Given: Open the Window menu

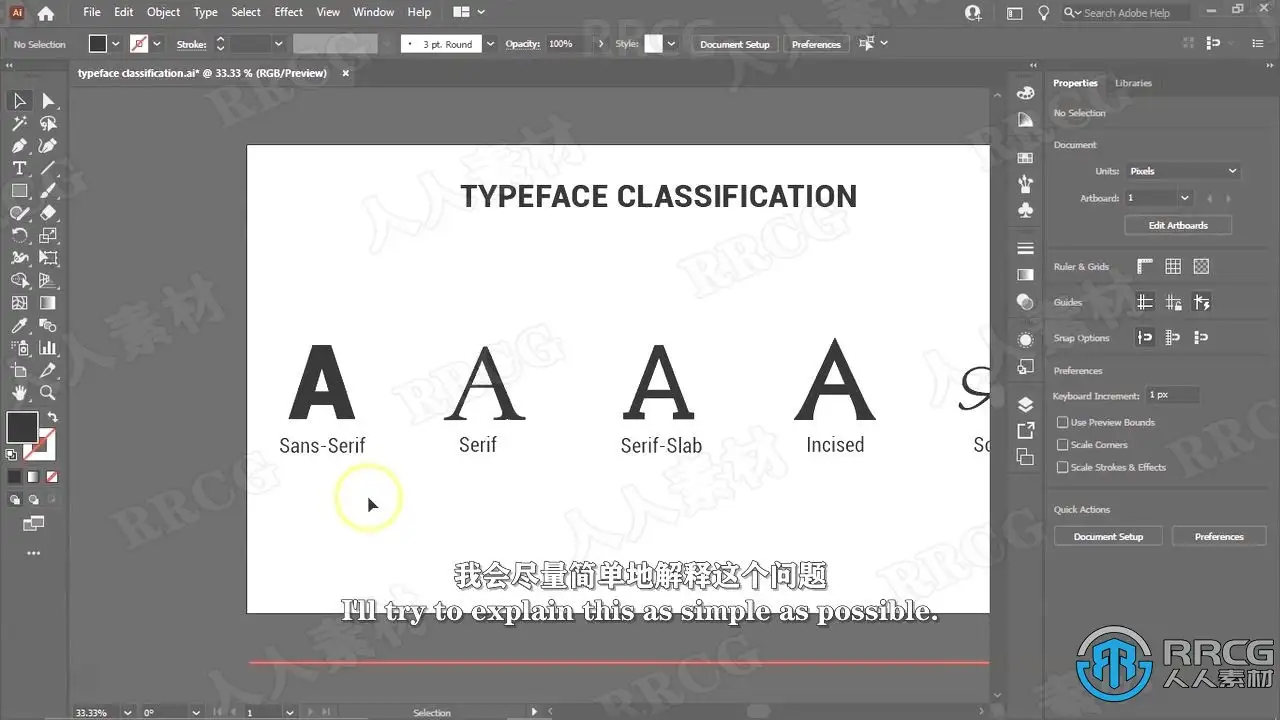Looking at the screenshot, I should pyautogui.click(x=374, y=12).
